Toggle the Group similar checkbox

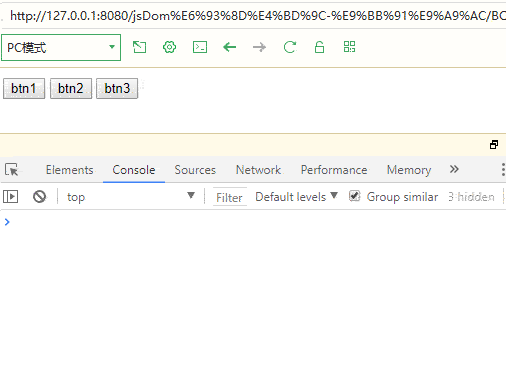coord(354,196)
